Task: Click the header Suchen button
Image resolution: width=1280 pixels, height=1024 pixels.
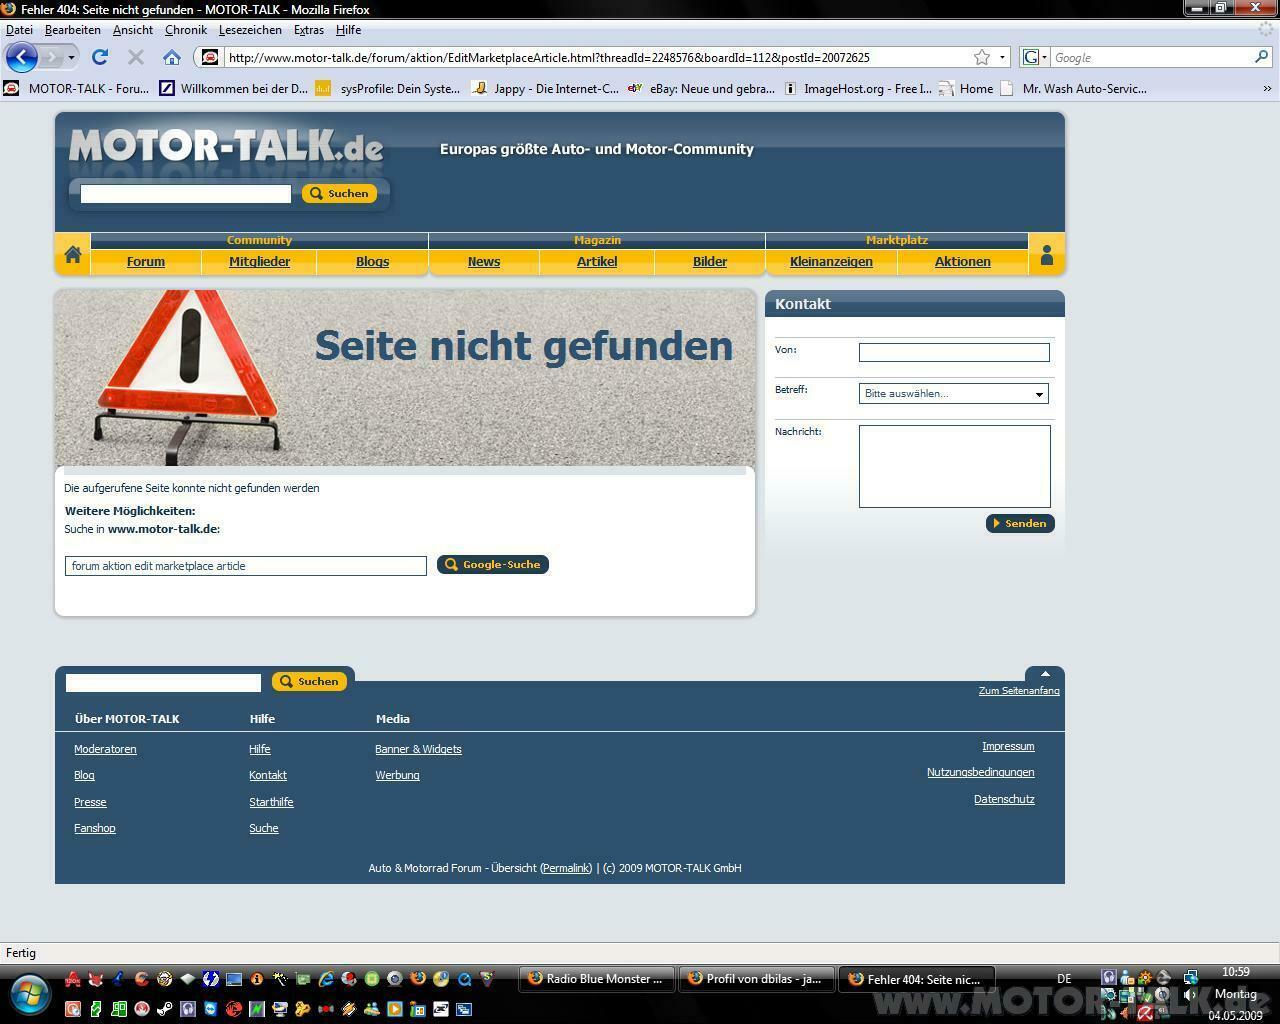Action: [339, 193]
